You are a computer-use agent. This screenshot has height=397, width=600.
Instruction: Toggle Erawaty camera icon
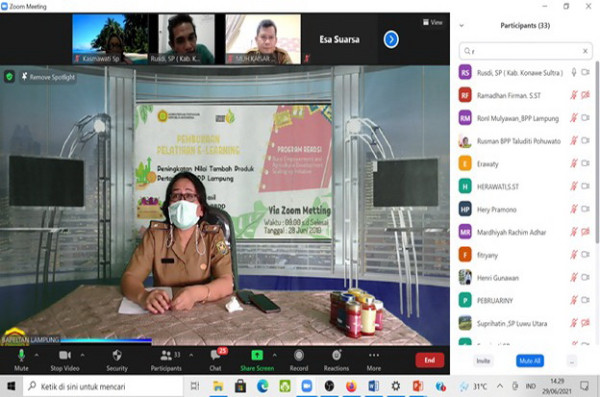tap(585, 163)
